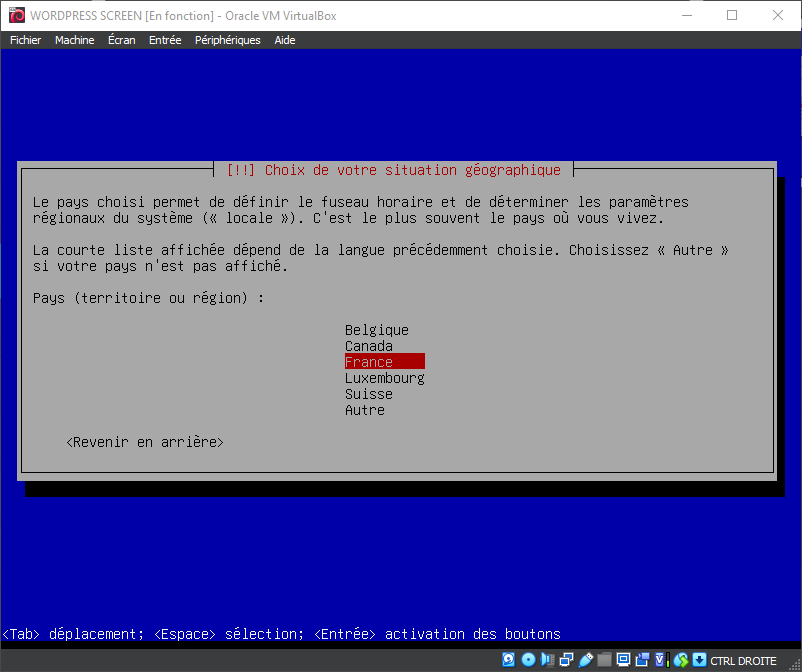
Task: Open the Périphériques menu
Action: [227, 40]
